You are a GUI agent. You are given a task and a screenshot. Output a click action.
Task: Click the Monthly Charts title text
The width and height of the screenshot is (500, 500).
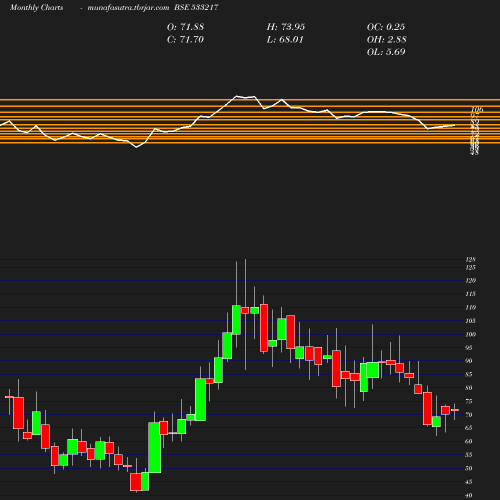(x=36, y=7)
